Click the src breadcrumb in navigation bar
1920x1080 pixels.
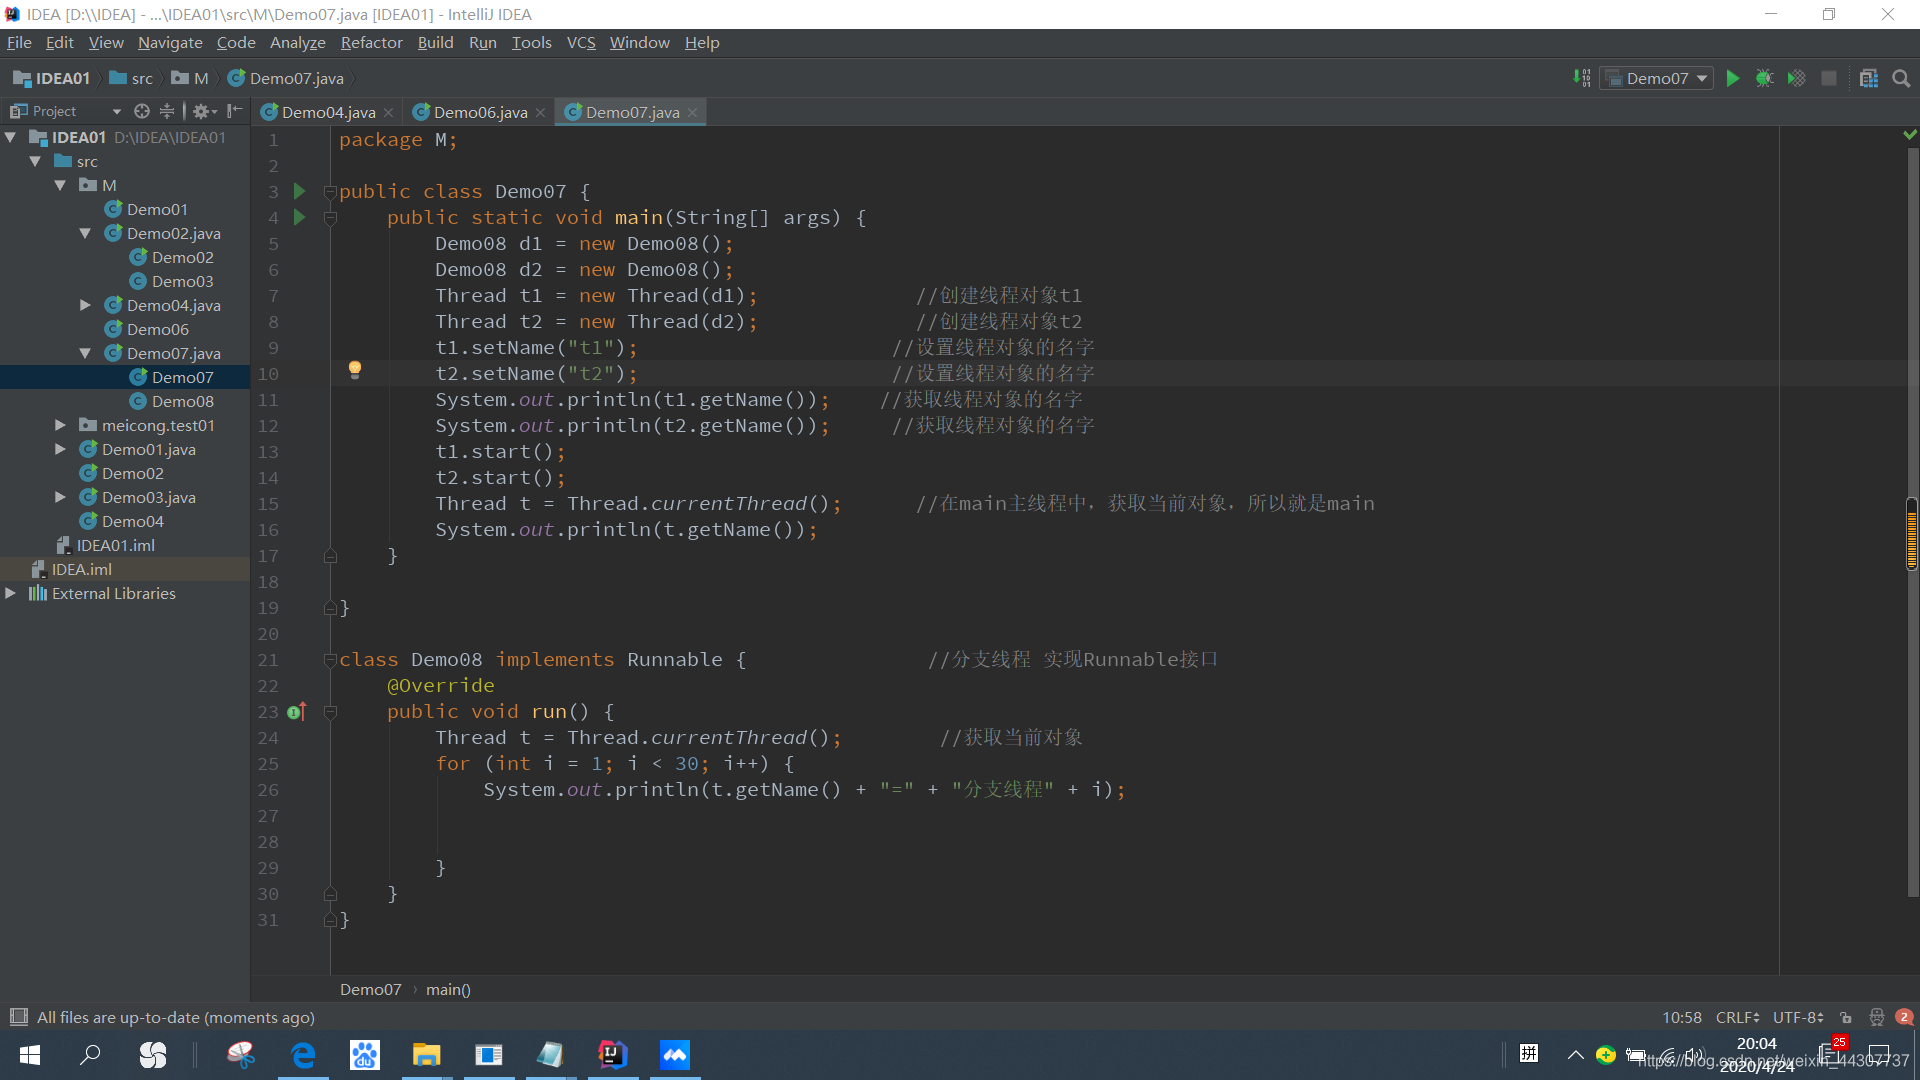pyautogui.click(x=131, y=78)
